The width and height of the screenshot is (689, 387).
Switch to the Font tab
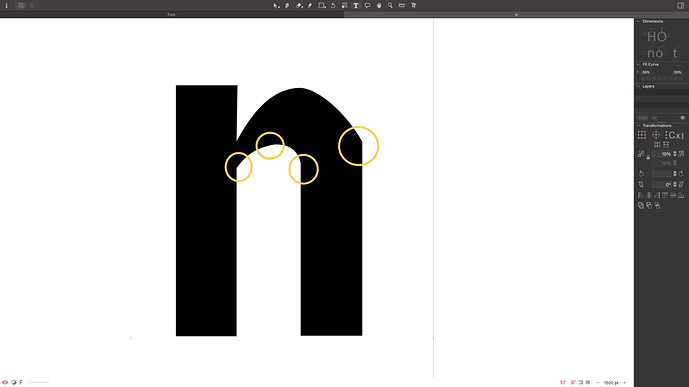pyautogui.click(x=171, y=14)
